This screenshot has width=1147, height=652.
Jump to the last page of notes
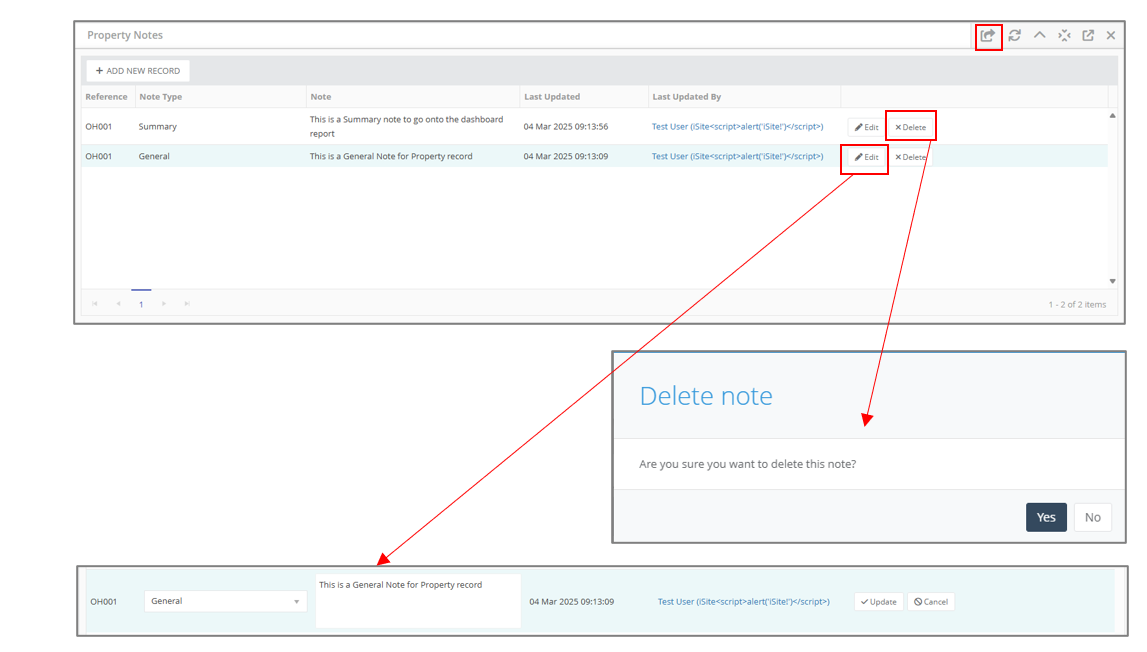(187, 304)
